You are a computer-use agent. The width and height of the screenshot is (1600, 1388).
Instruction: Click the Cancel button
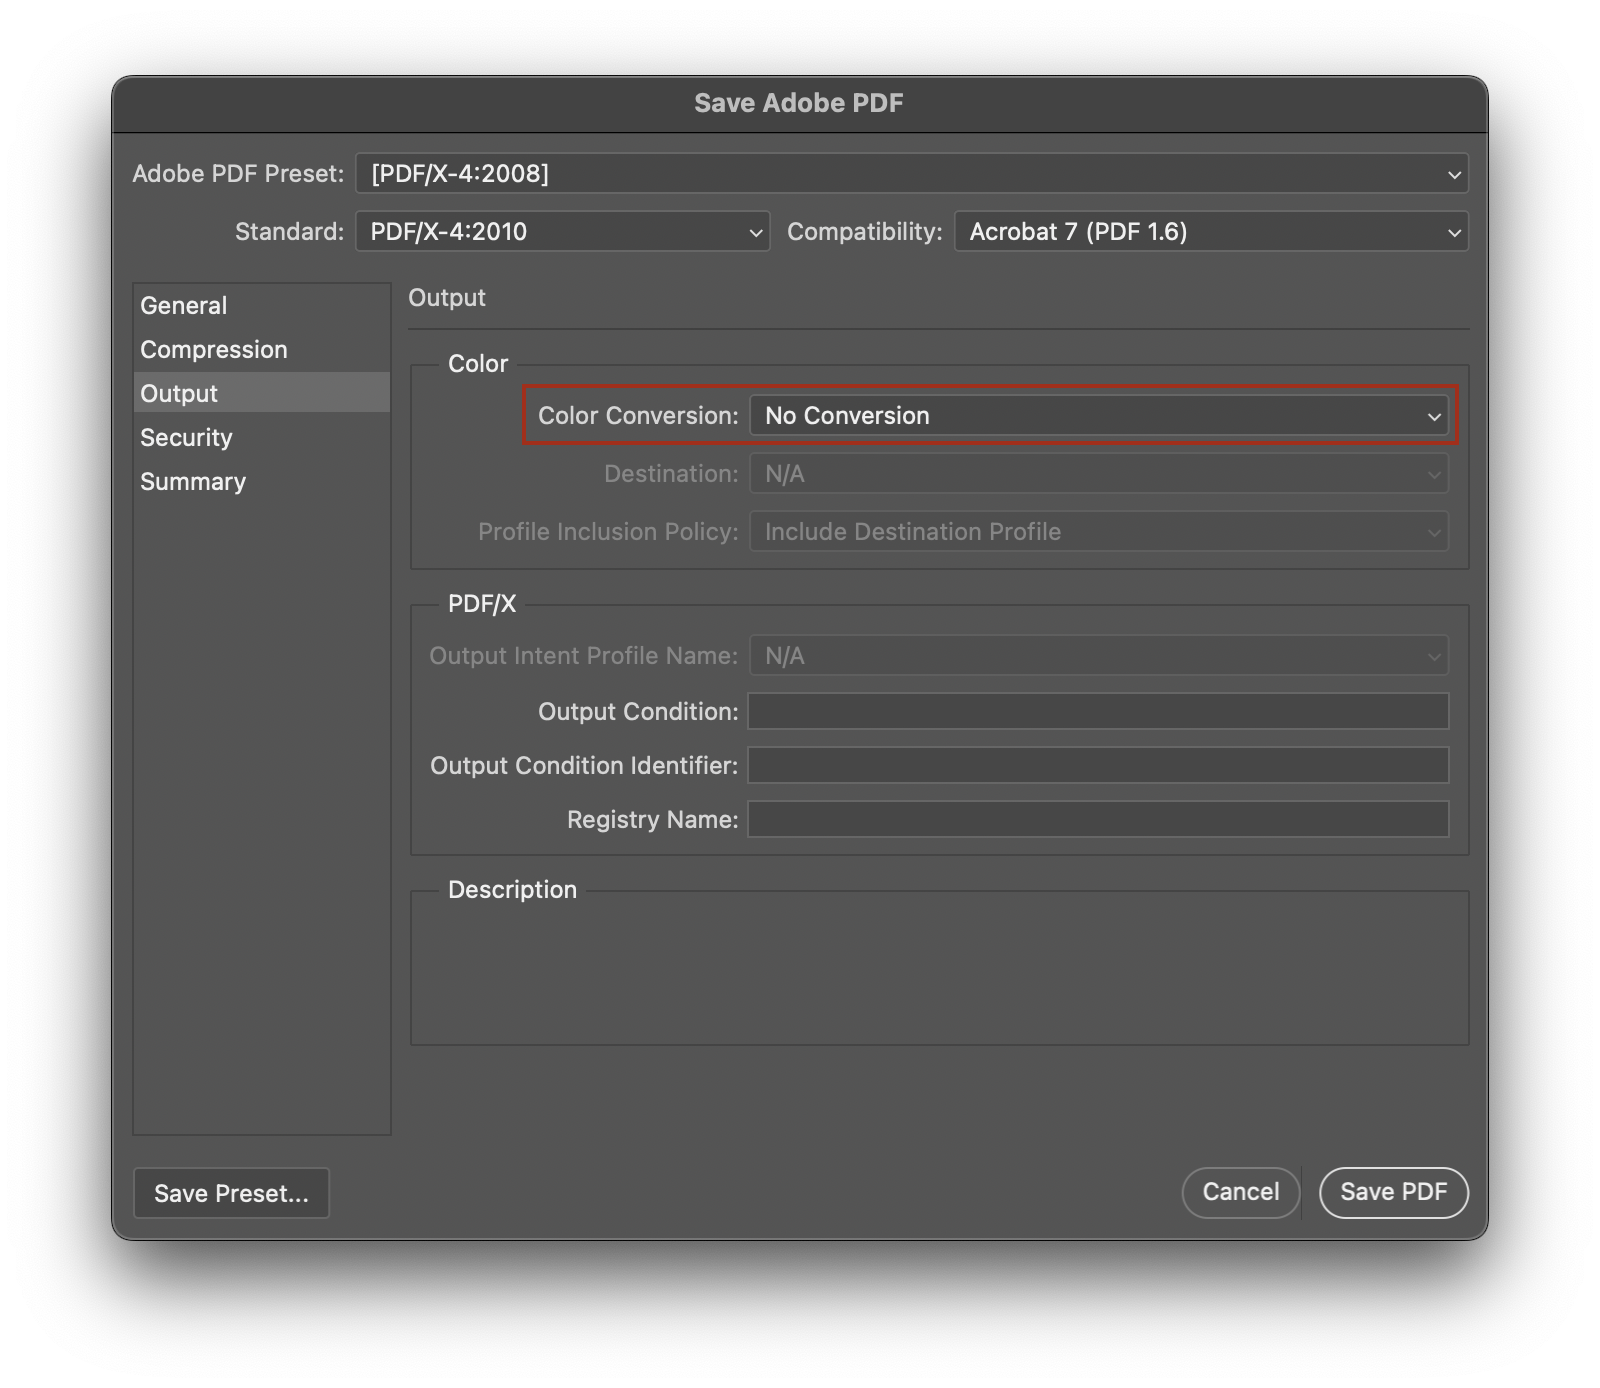[1240, 1192]
